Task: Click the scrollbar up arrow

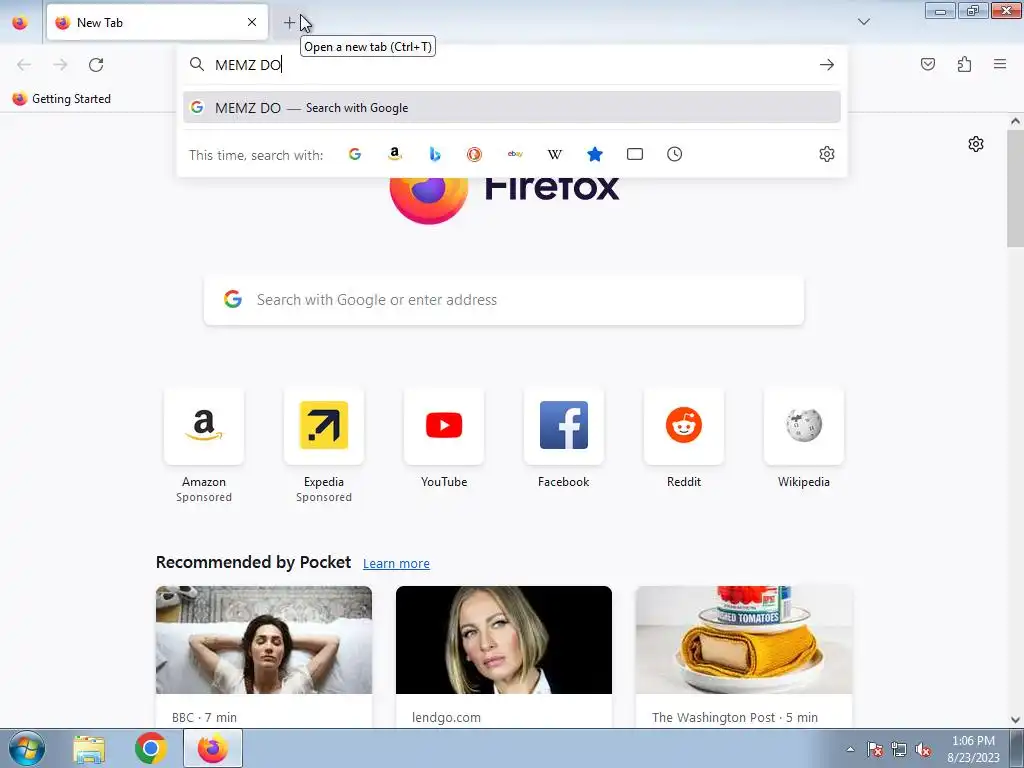Action: [1015, 121]
